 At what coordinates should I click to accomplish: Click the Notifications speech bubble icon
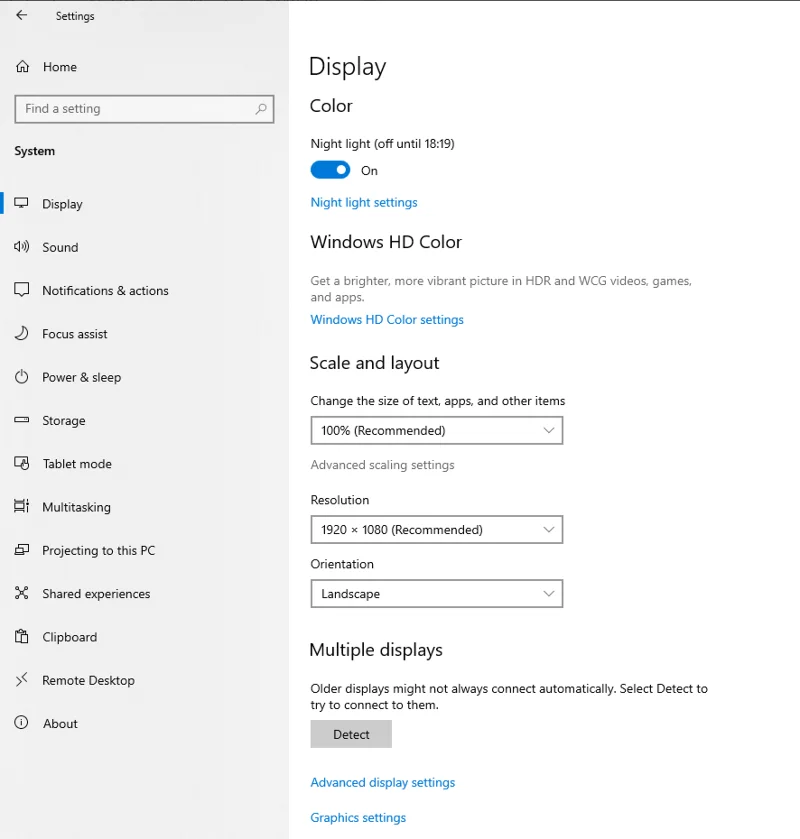21,289
